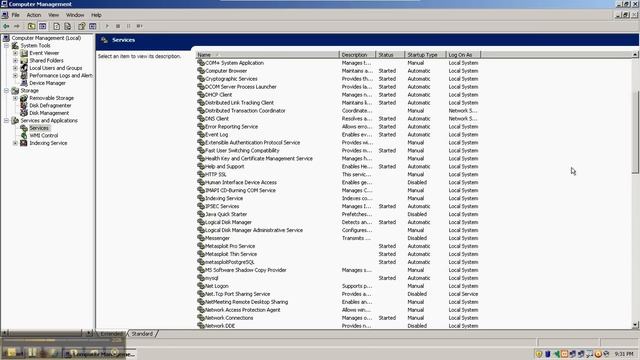This screenshot has height=360, width=640.
Task: Expand the Indexing Service tree node
Action: click(15, 143)
